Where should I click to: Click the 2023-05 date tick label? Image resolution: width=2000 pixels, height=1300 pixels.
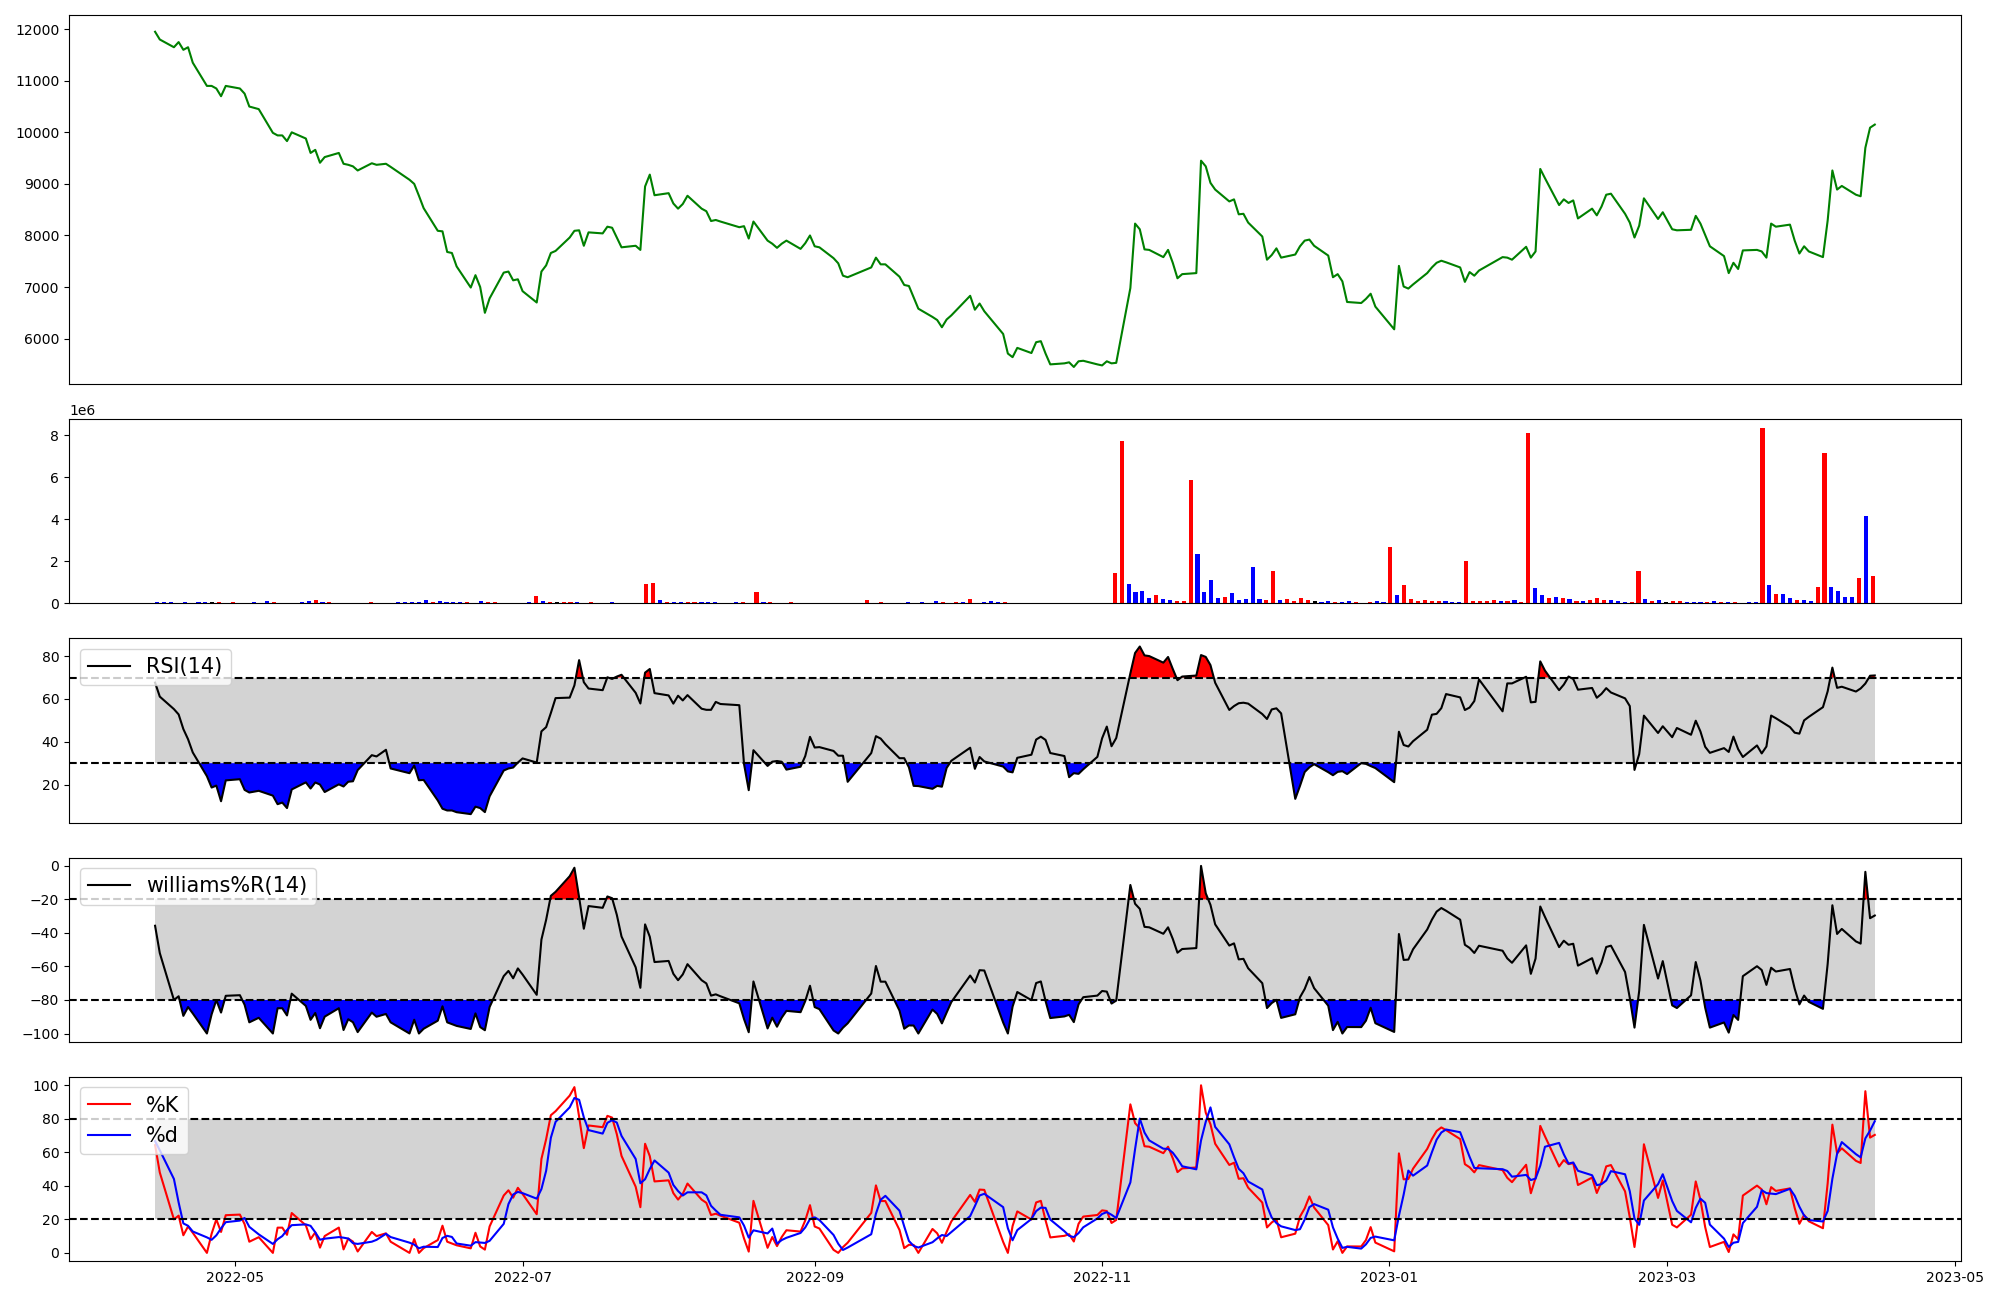[1954, 1277]
